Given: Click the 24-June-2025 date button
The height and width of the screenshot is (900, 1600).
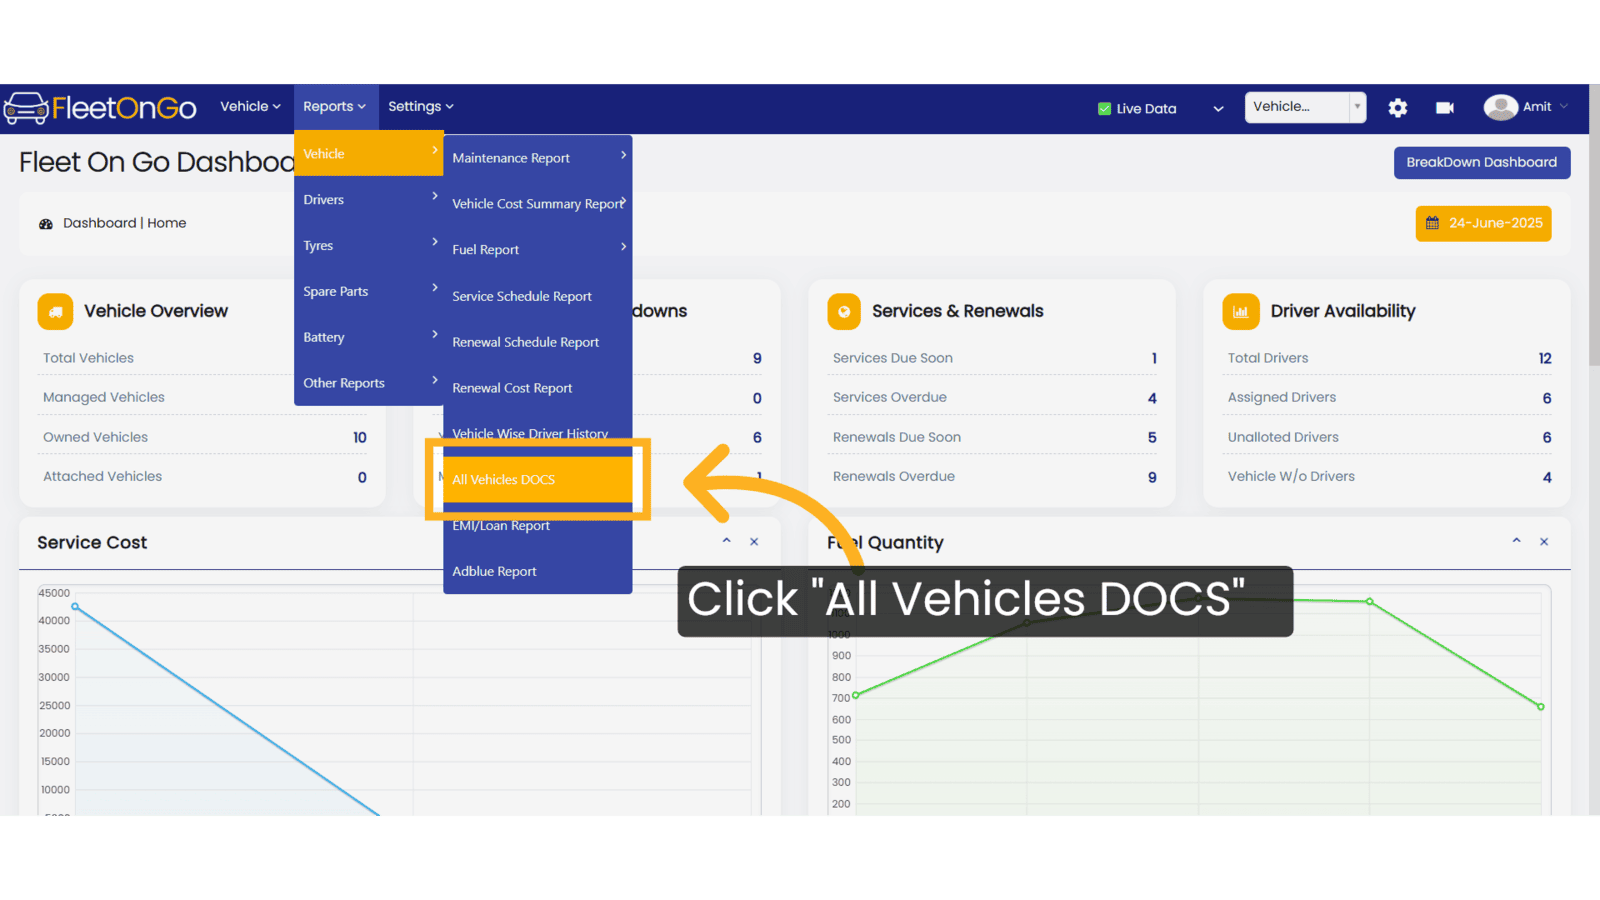Looking at the screenshot, I should click(x=1484, y=223).
